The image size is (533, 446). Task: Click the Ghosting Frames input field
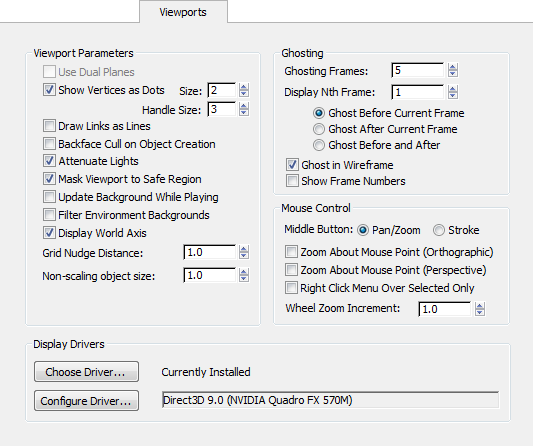tap(417, 70)
